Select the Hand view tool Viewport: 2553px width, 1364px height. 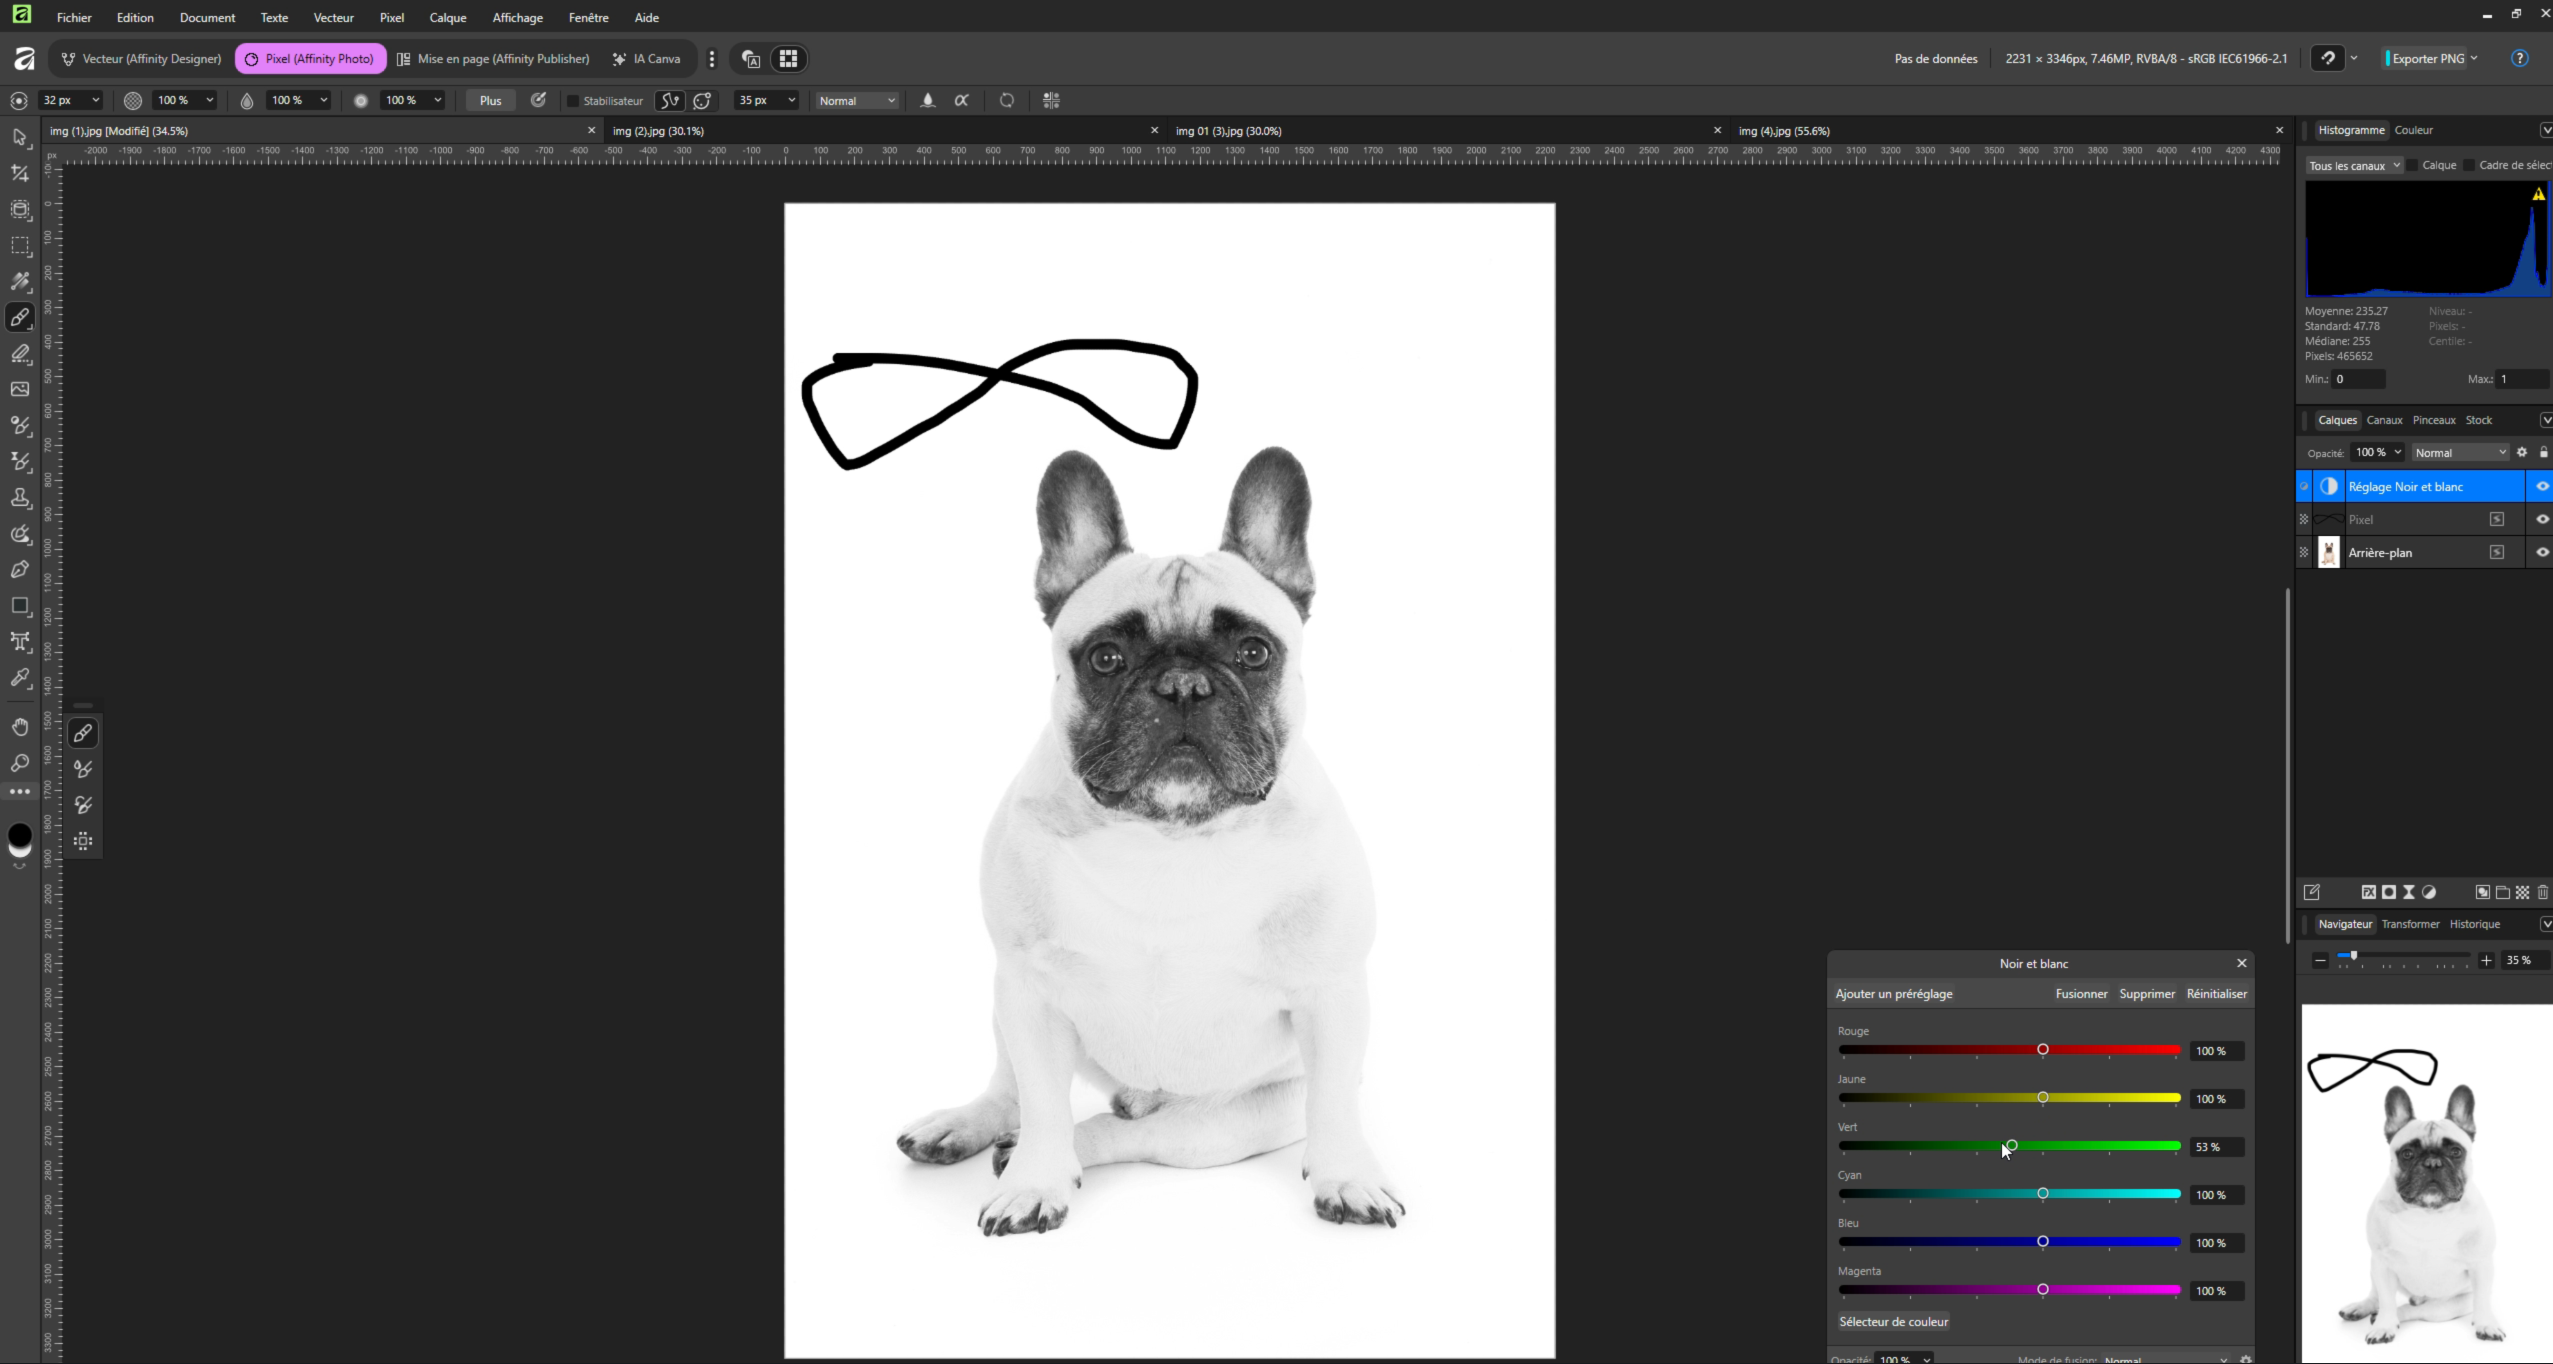pos(20,727)
